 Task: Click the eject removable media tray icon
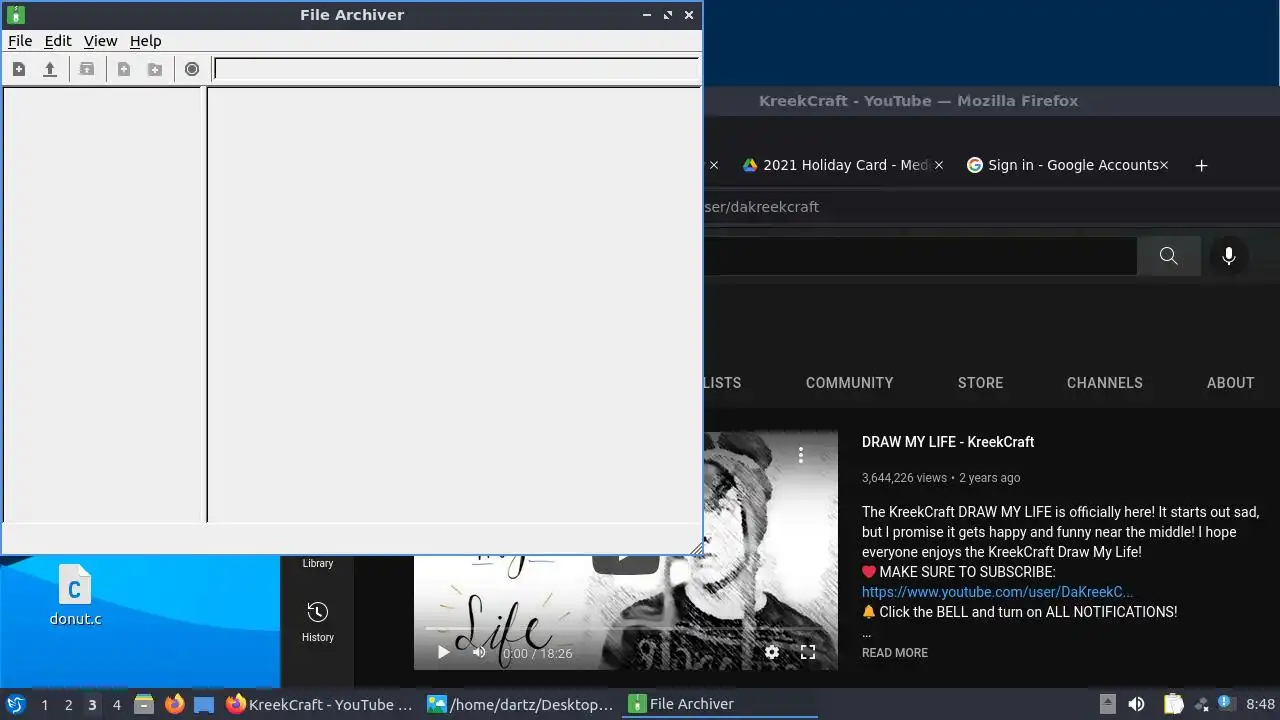tap(1107, 704)
